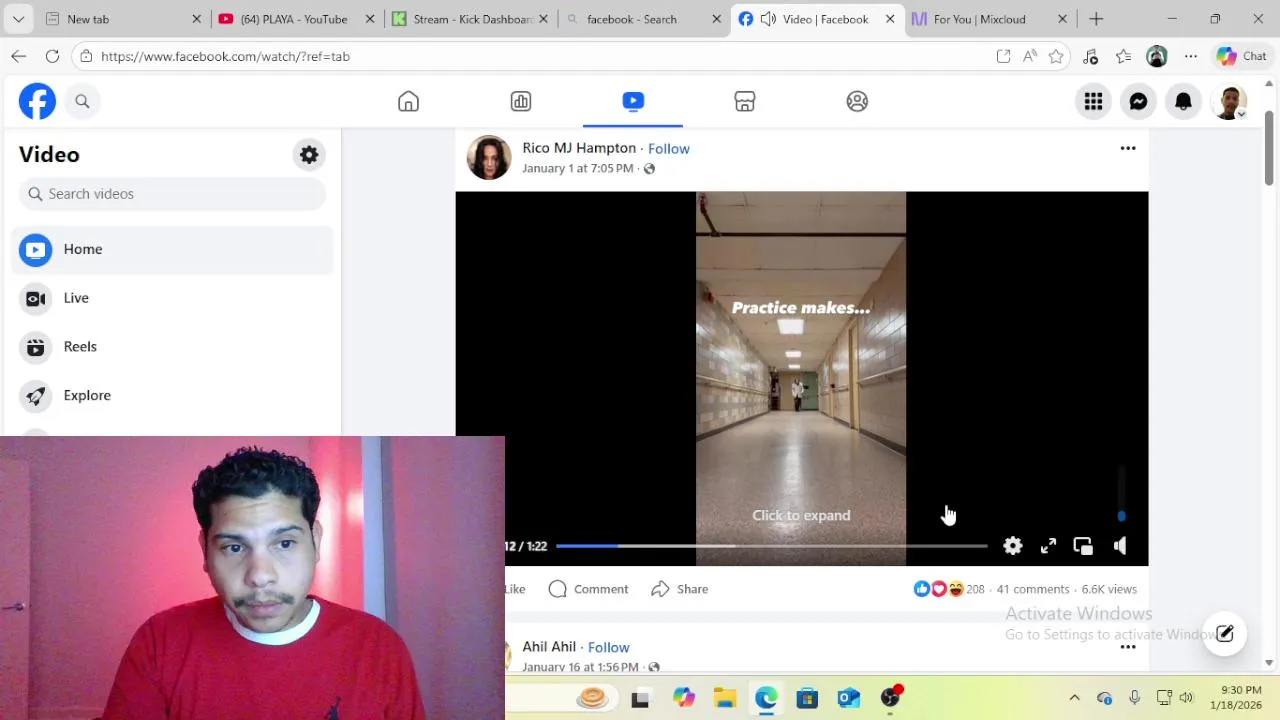
Task: Open Rico MJ Hampton profile name link
Action: 579,148
